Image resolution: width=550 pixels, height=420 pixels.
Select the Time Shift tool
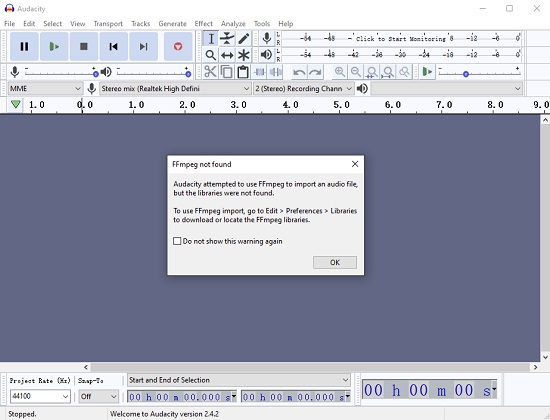[227, 55]
